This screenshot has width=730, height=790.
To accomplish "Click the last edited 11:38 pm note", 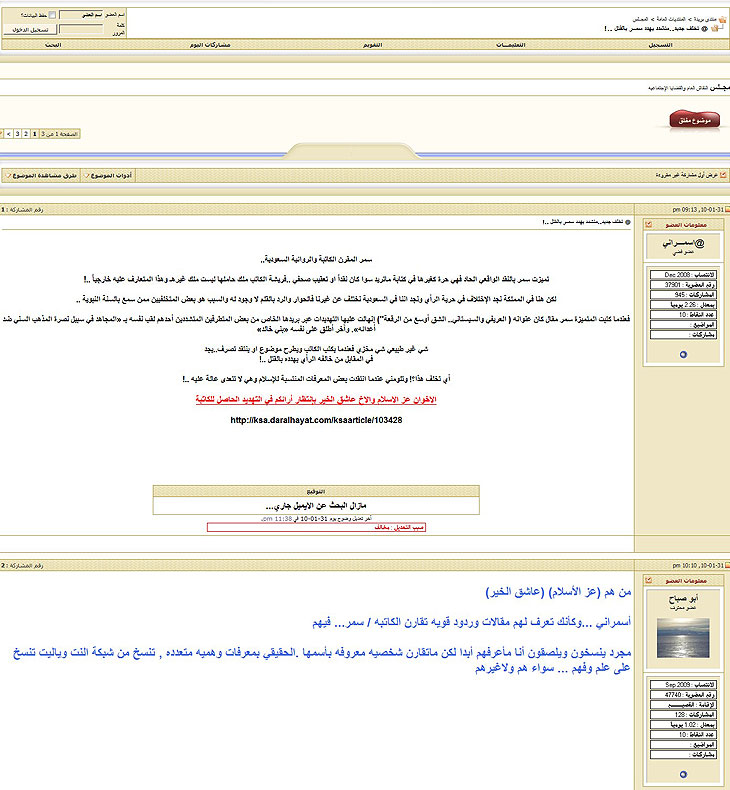I will (x=316, y=518).
